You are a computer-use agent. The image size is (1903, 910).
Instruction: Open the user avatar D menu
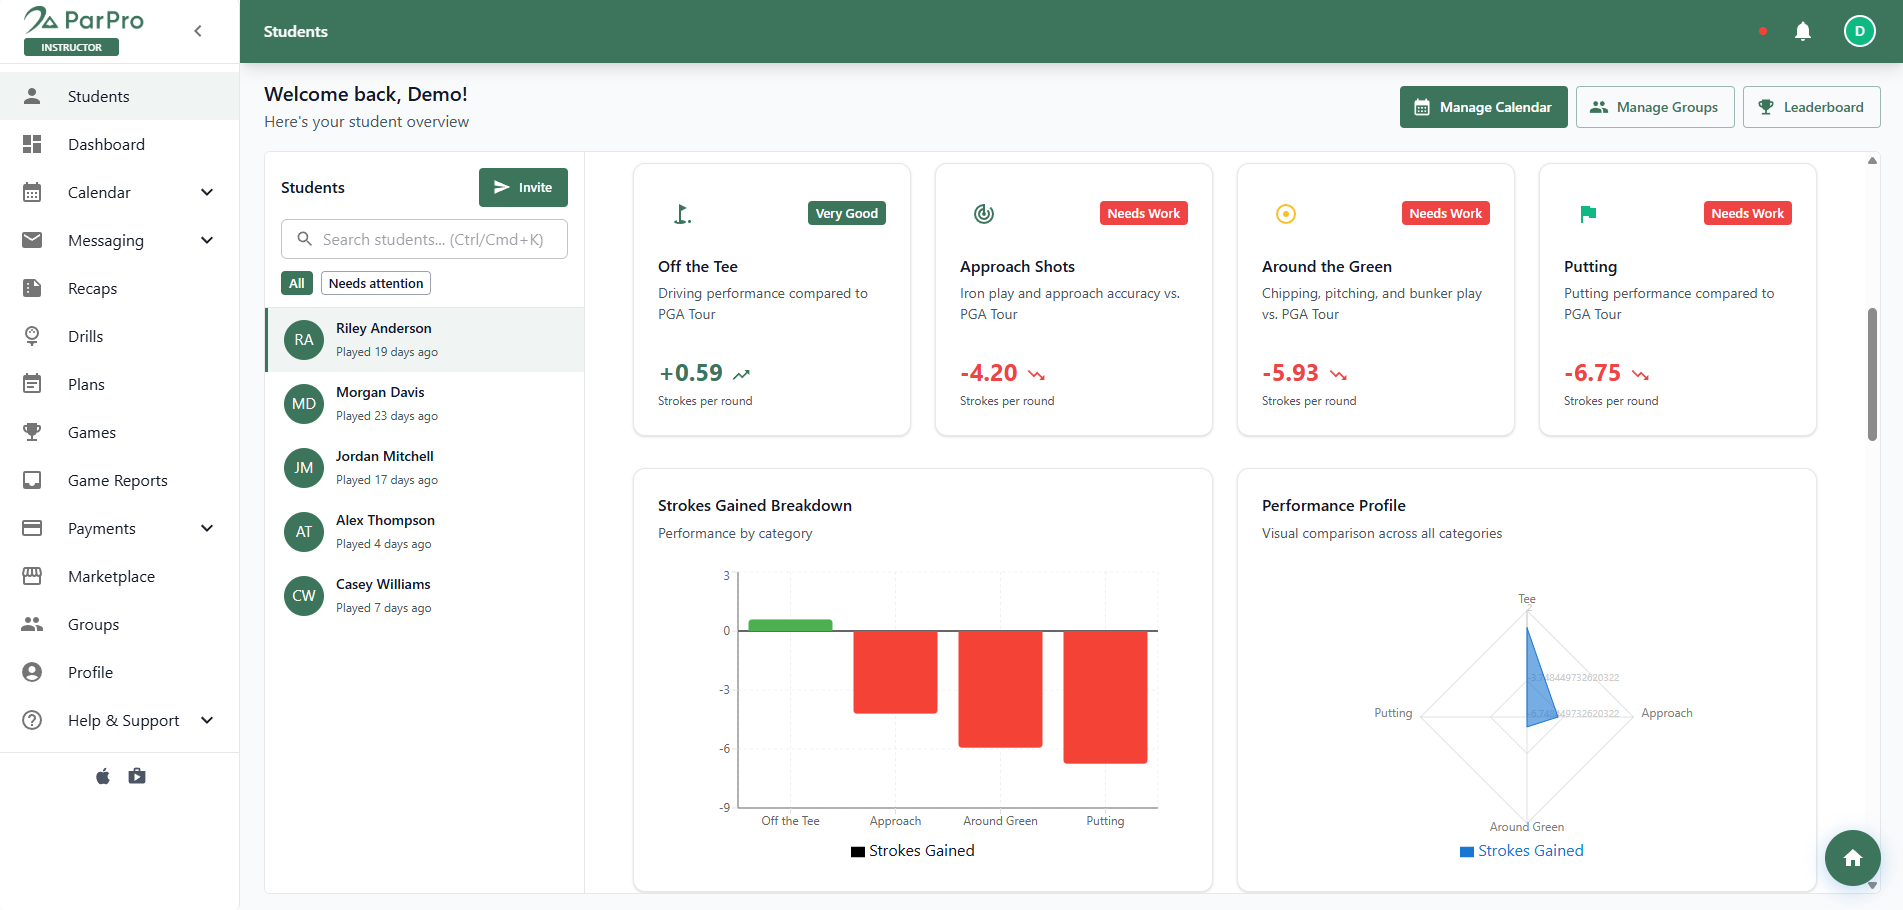pyautogui.click(x=1860, y=31)
